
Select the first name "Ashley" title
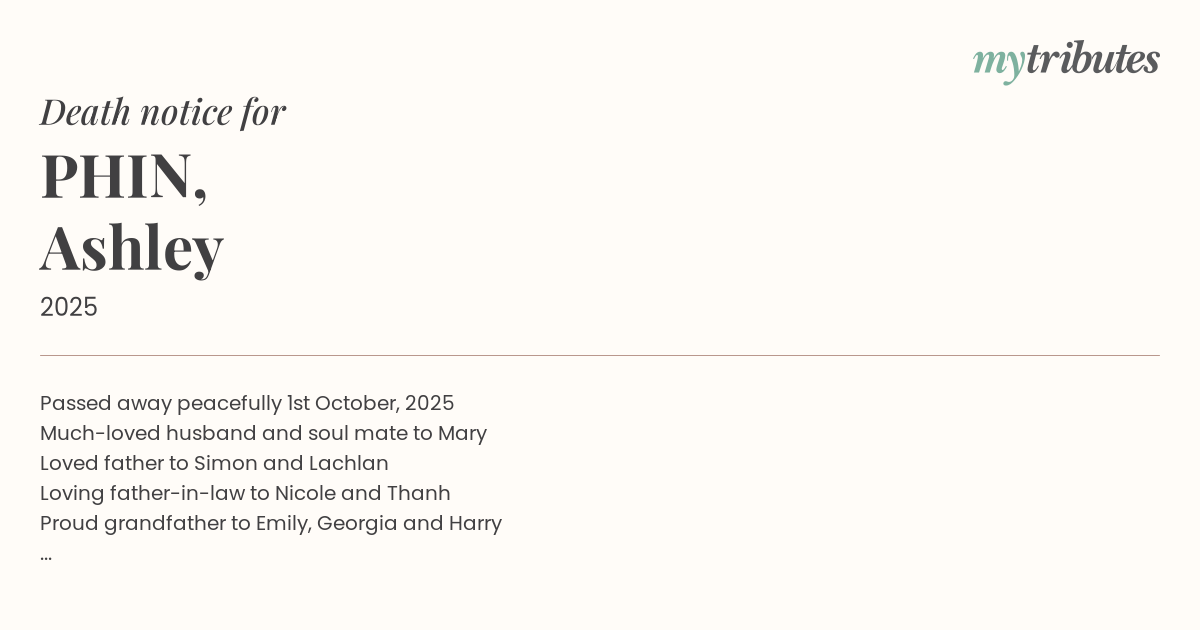click(131, 247)
